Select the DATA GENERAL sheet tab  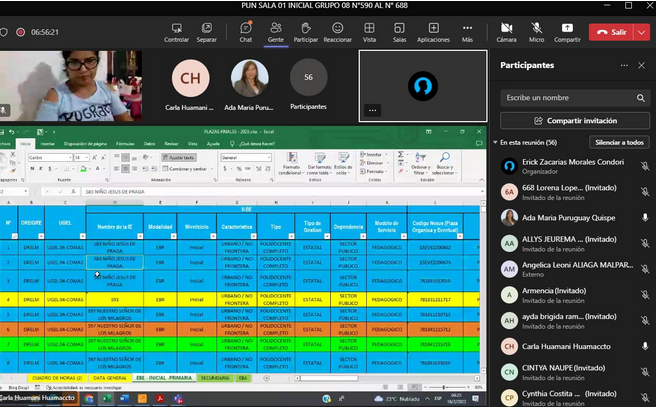click(109, 378)
